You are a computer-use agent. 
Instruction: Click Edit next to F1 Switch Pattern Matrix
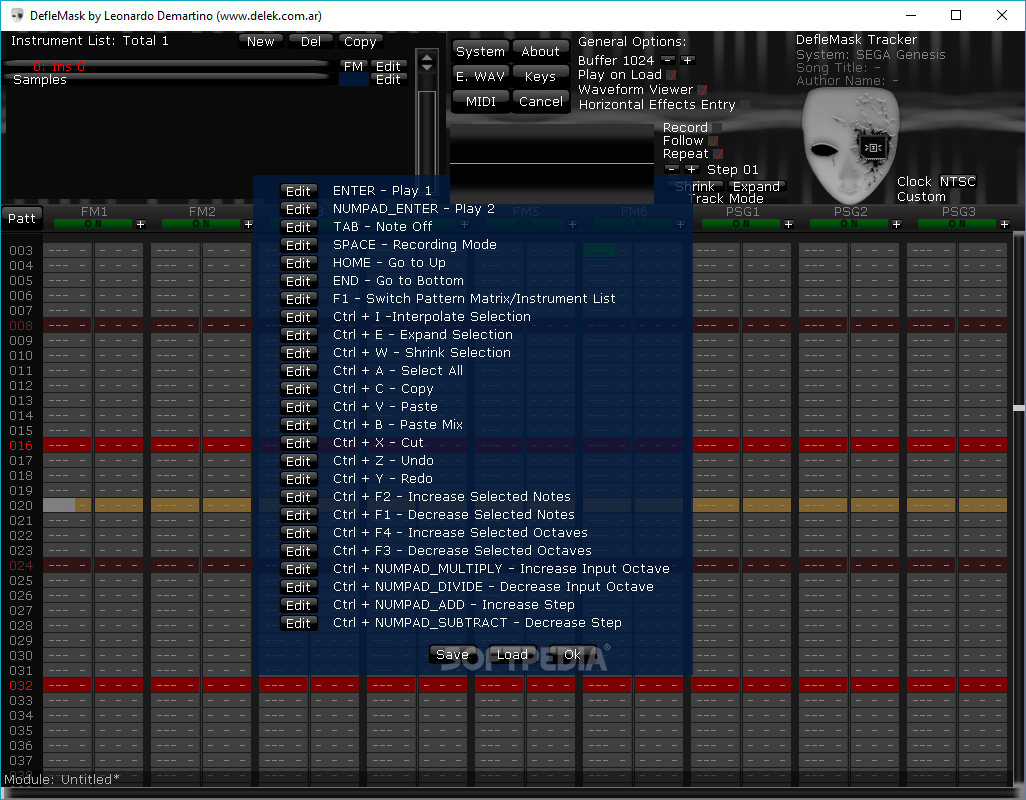tap(298, 299)
